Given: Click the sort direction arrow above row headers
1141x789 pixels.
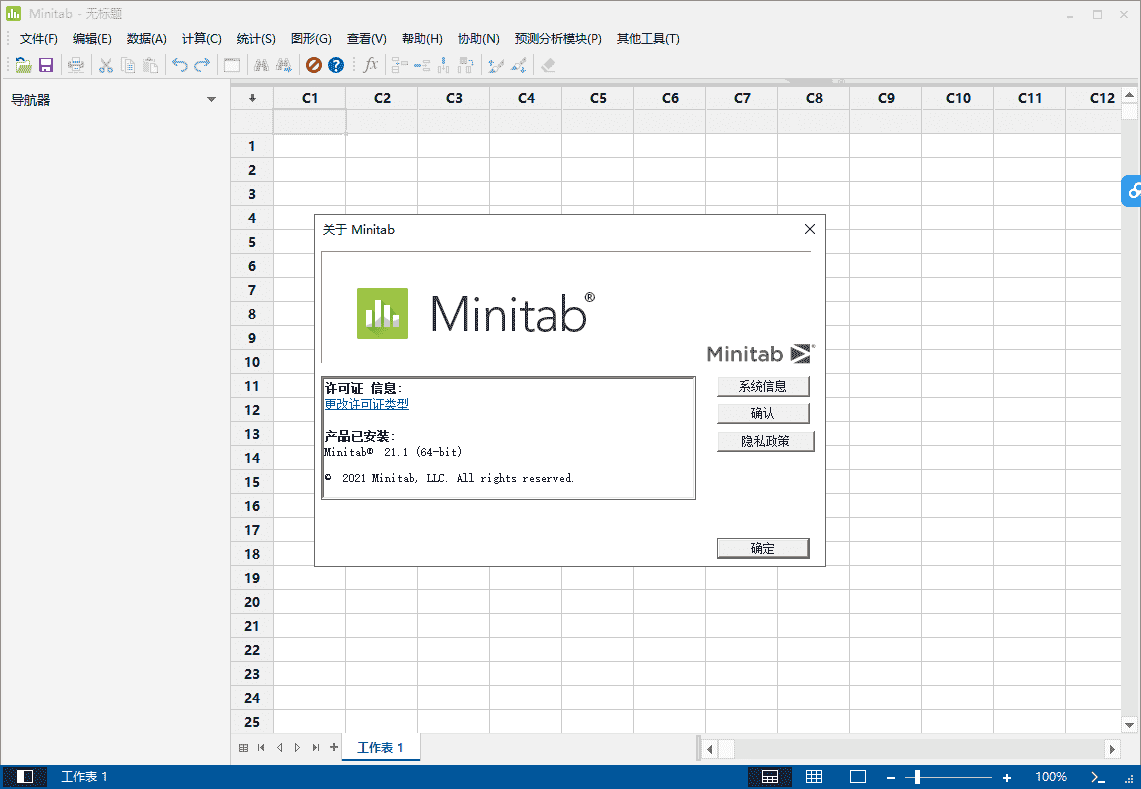Looking at the screenshot, I should [x=251, y=98].
